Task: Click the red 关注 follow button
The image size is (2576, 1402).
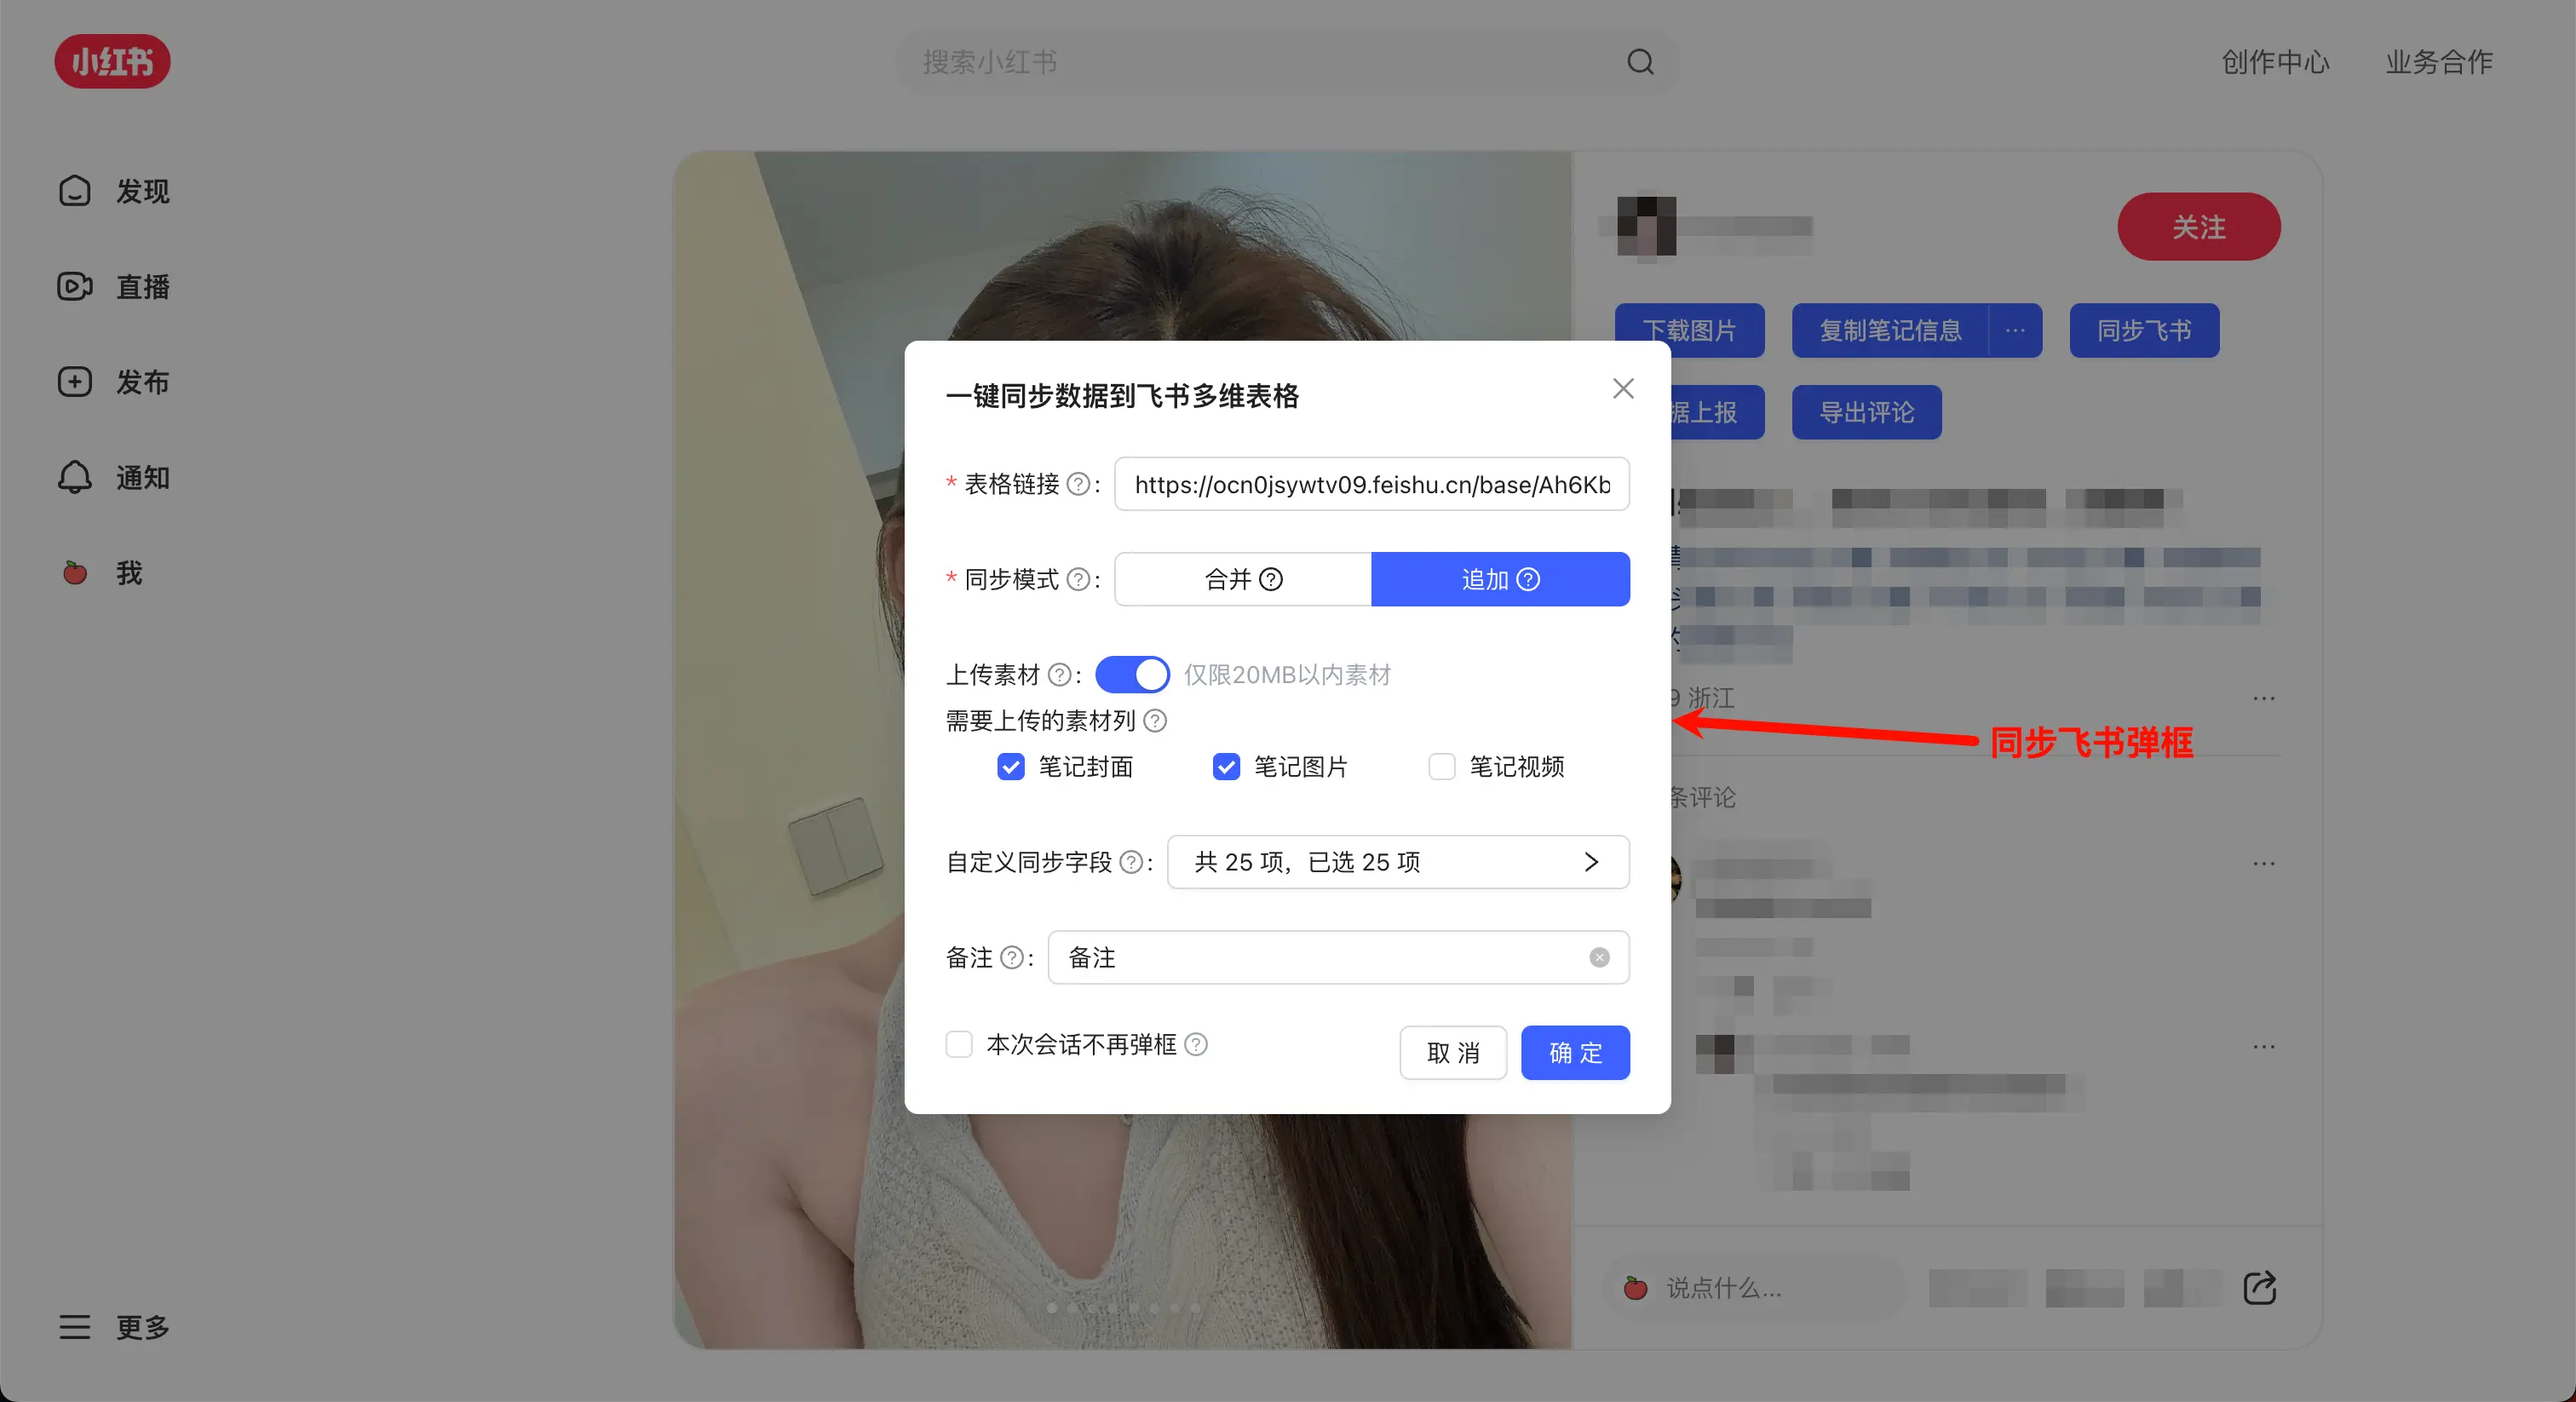Action: pyautogui.click(x=2198, y=227)
